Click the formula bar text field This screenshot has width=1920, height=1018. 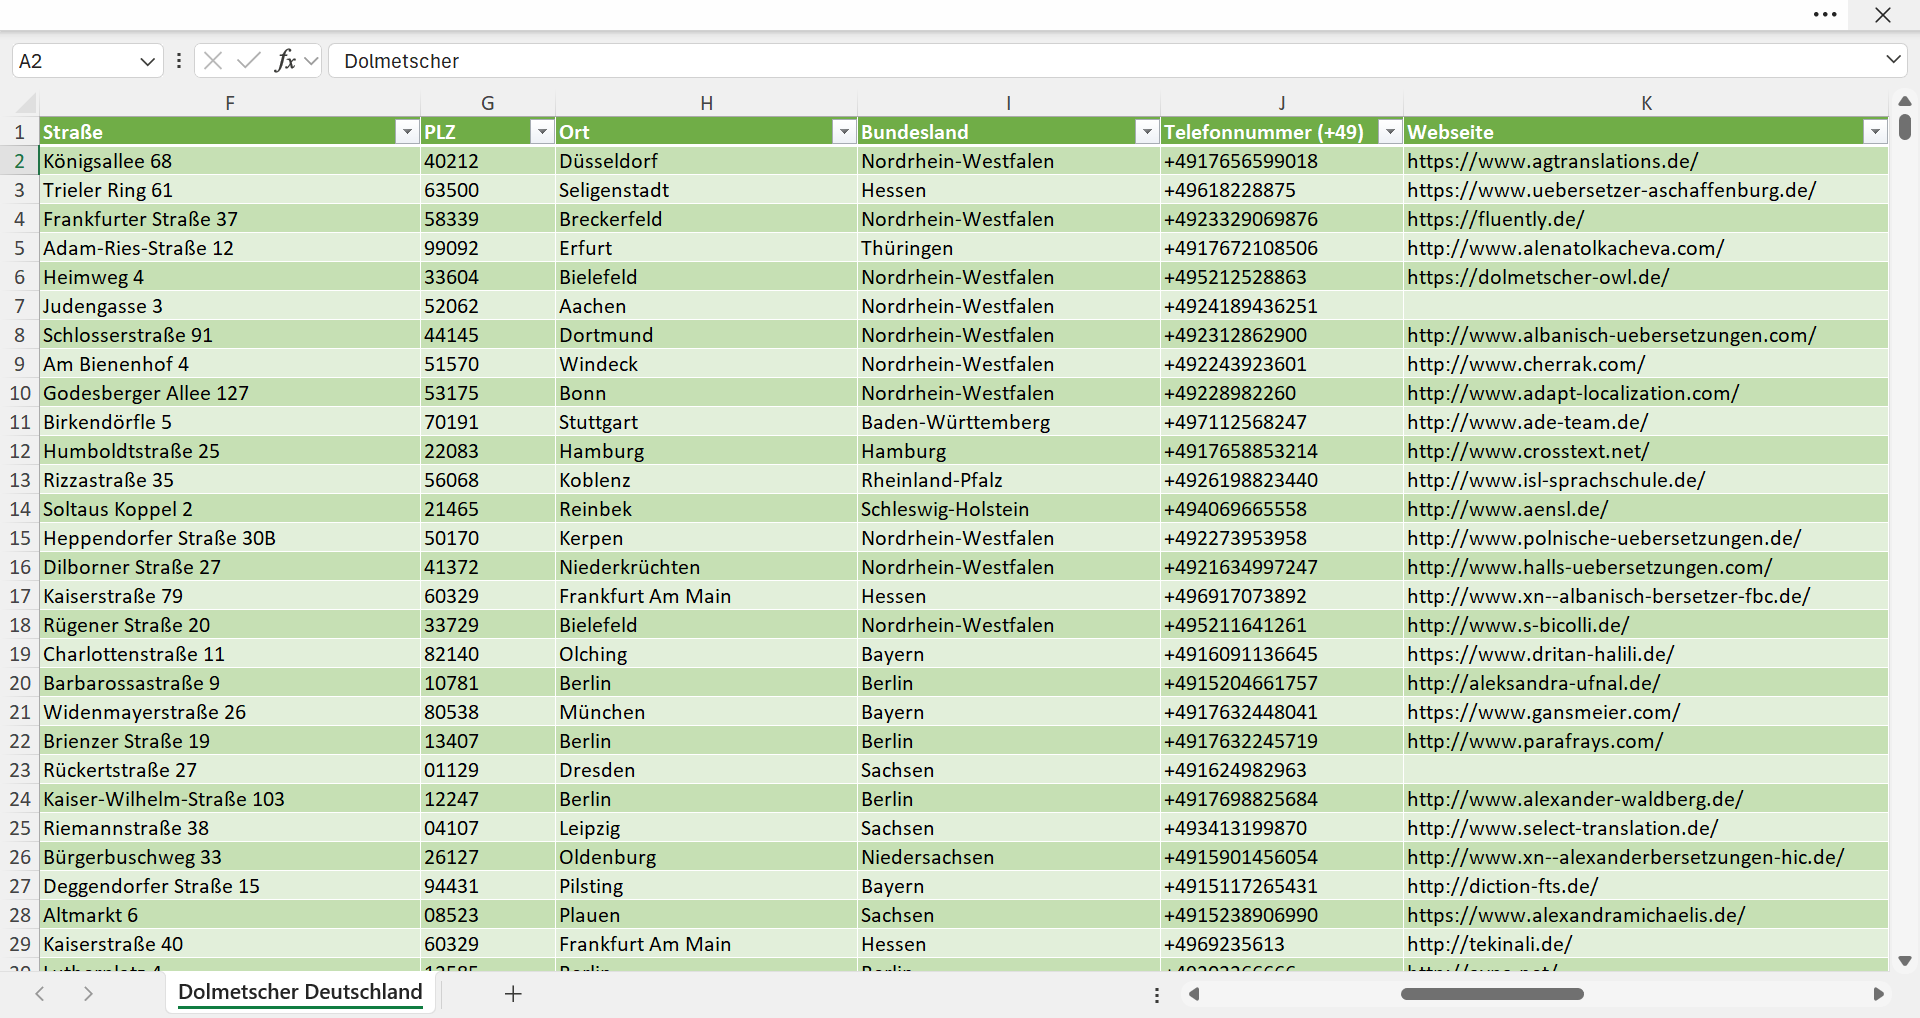pyautogui.click(x=1105, y=61)
